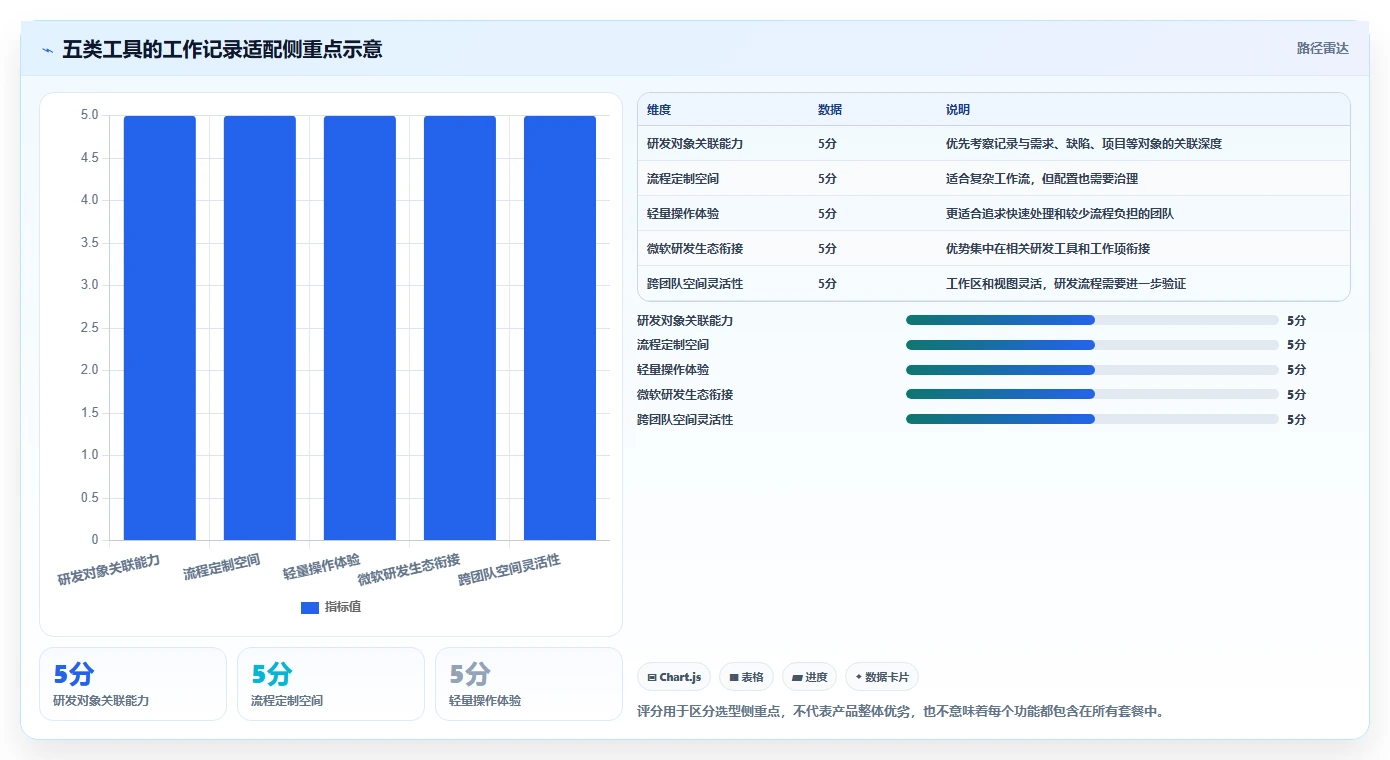Click the 表格 tag
The height and width of the screenshot is (760, 1390).
tap(746, 677)
